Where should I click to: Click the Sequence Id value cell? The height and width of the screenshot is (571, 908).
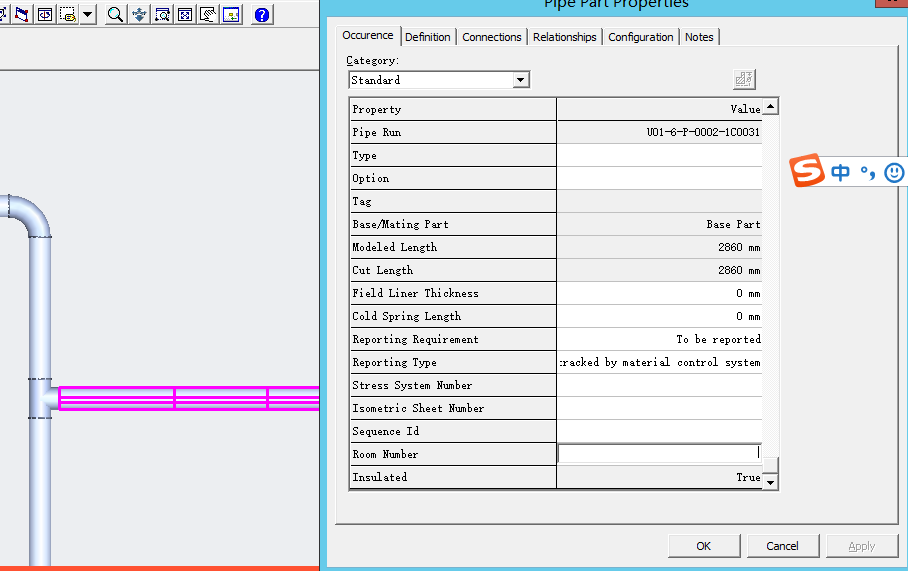[x=659, y=431]
